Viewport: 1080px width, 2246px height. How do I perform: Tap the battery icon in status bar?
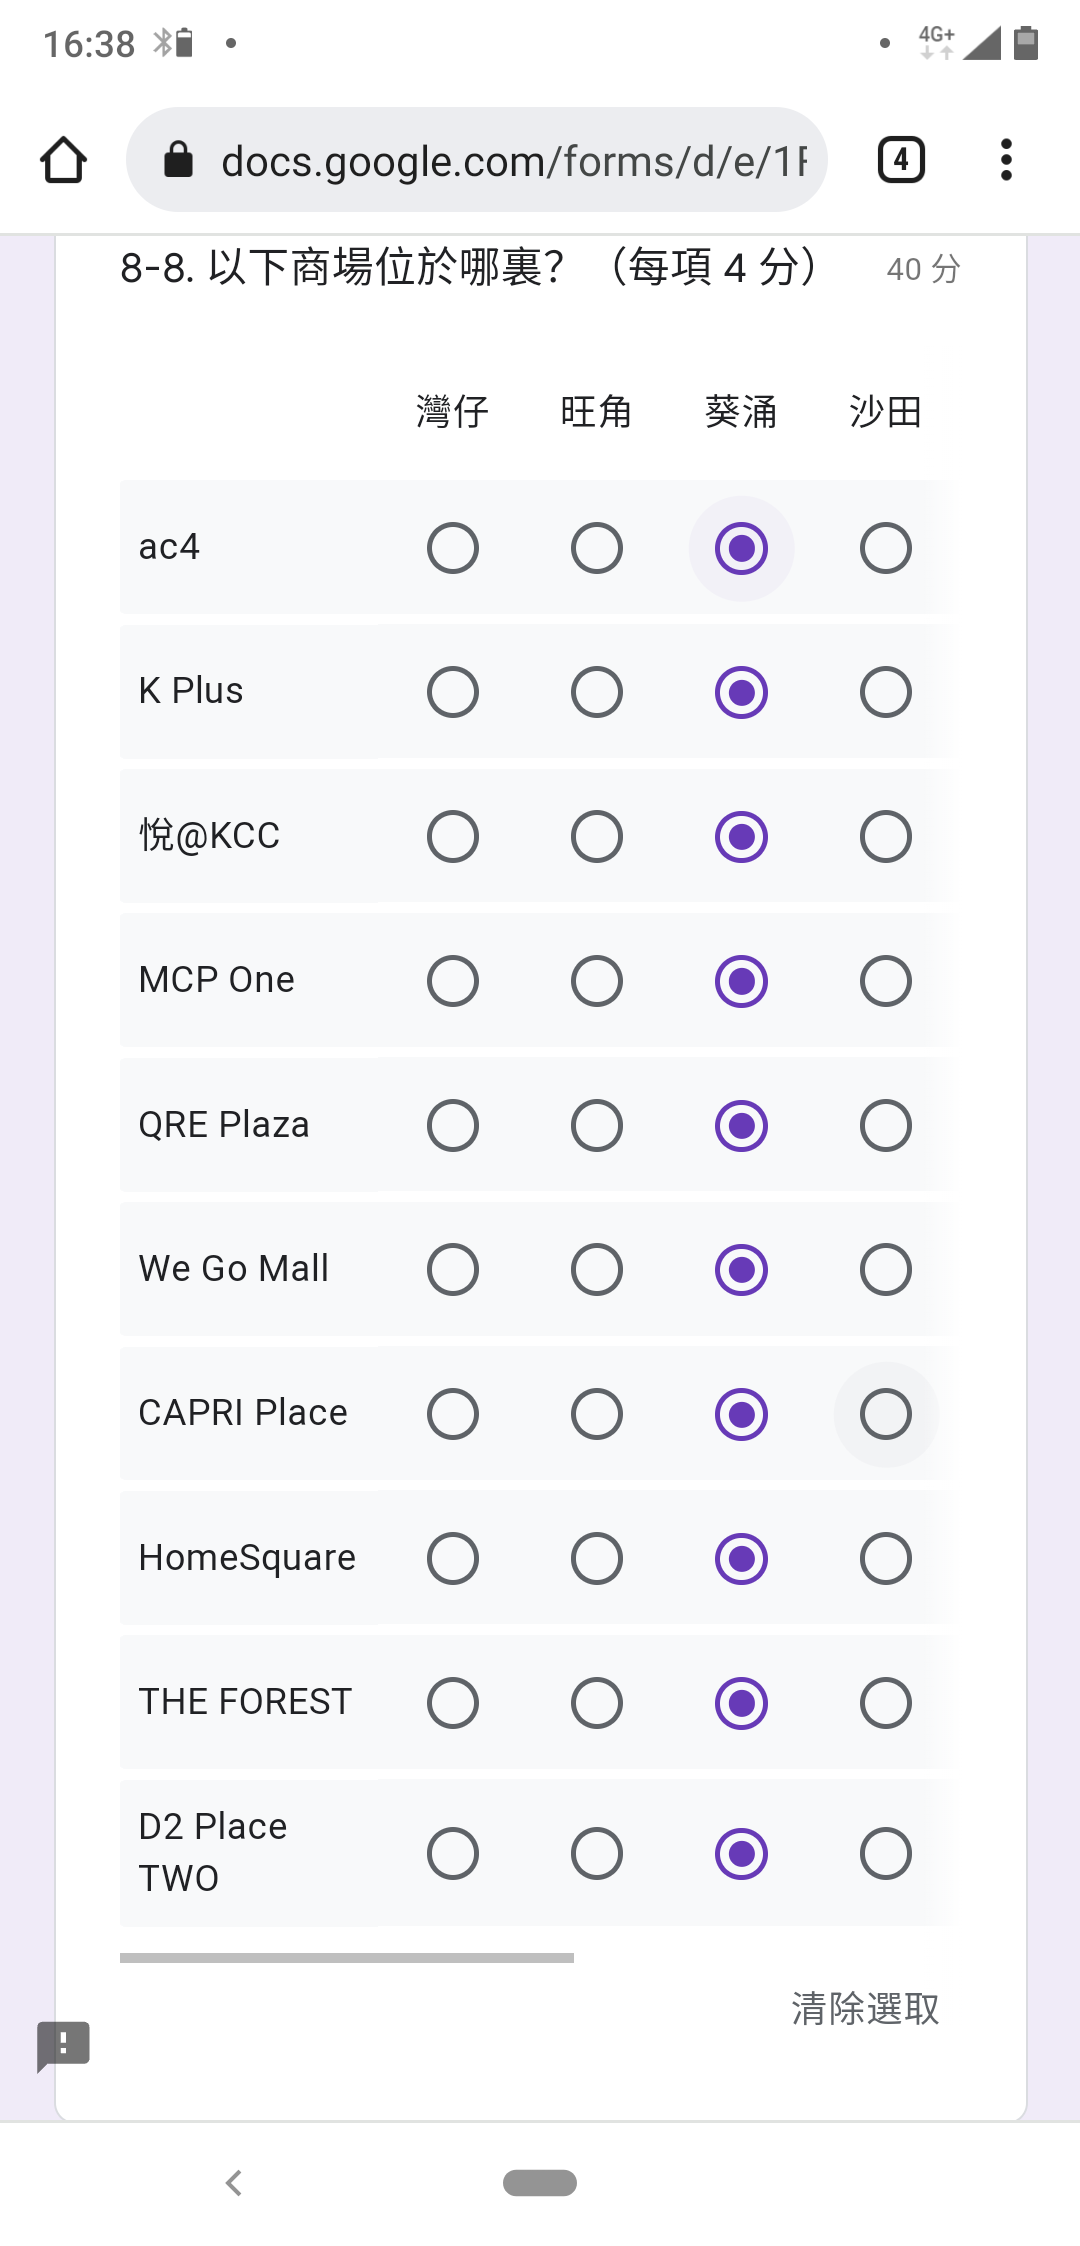point(1026,43)
